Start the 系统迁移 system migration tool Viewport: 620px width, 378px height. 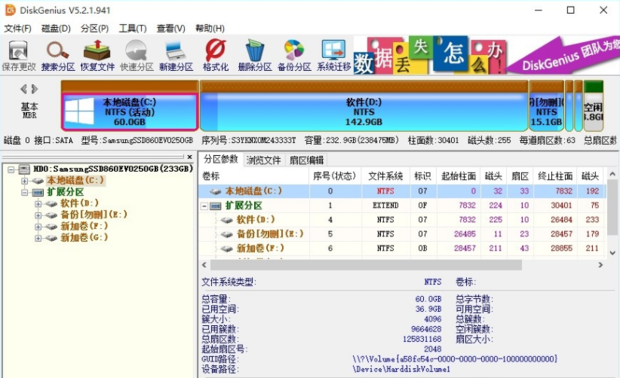click(334, 55)
